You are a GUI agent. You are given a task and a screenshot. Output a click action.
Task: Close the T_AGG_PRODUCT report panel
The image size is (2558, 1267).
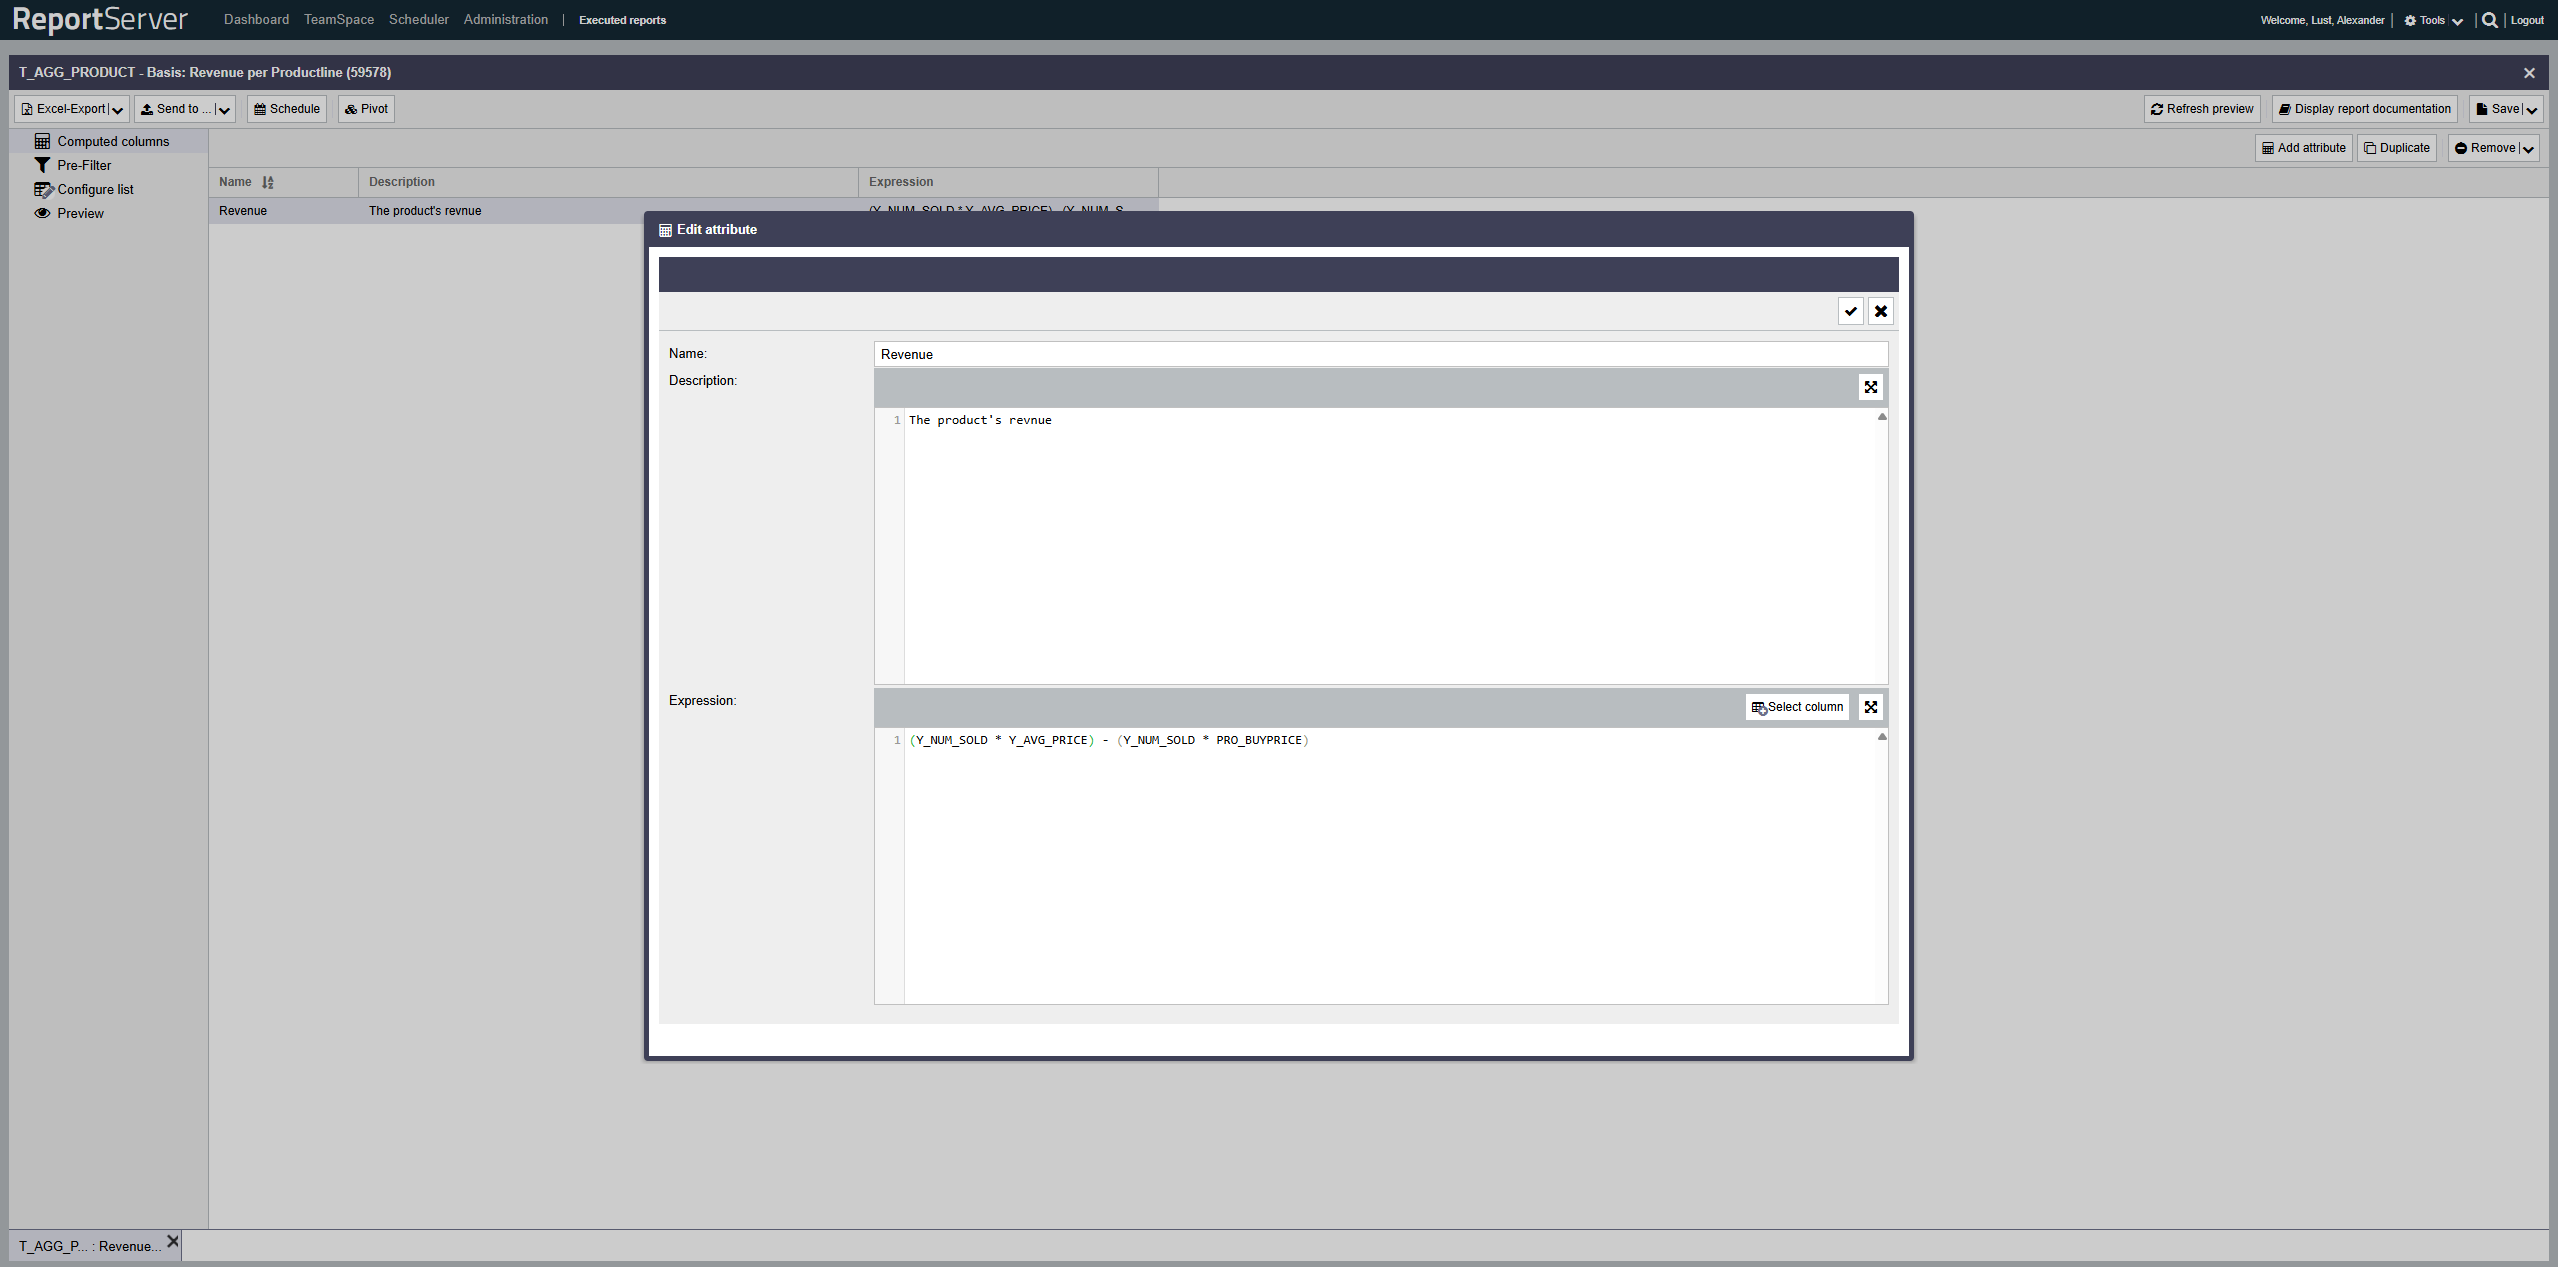pyautogui.click(x=2528, y=73)
